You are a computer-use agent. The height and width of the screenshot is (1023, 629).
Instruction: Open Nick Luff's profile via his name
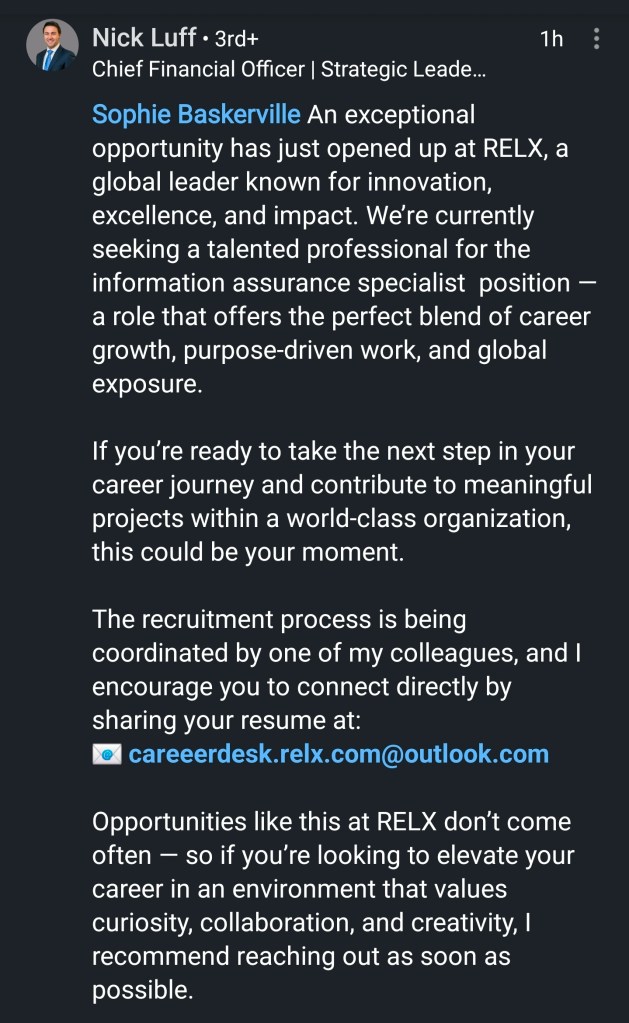coord(143,38)
